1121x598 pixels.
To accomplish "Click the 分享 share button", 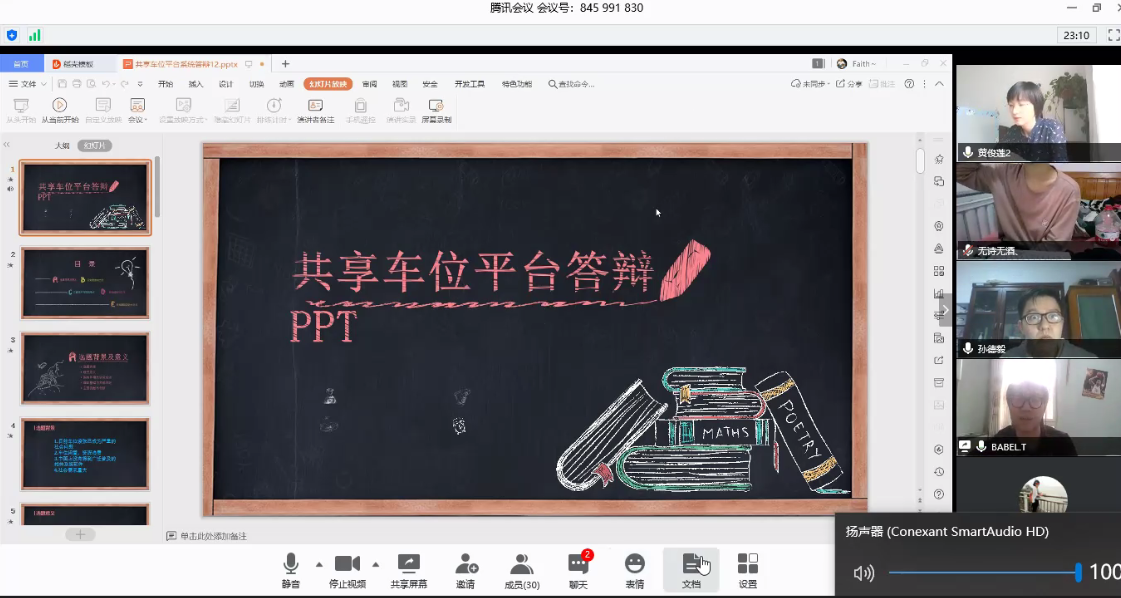I will [849, 84].
